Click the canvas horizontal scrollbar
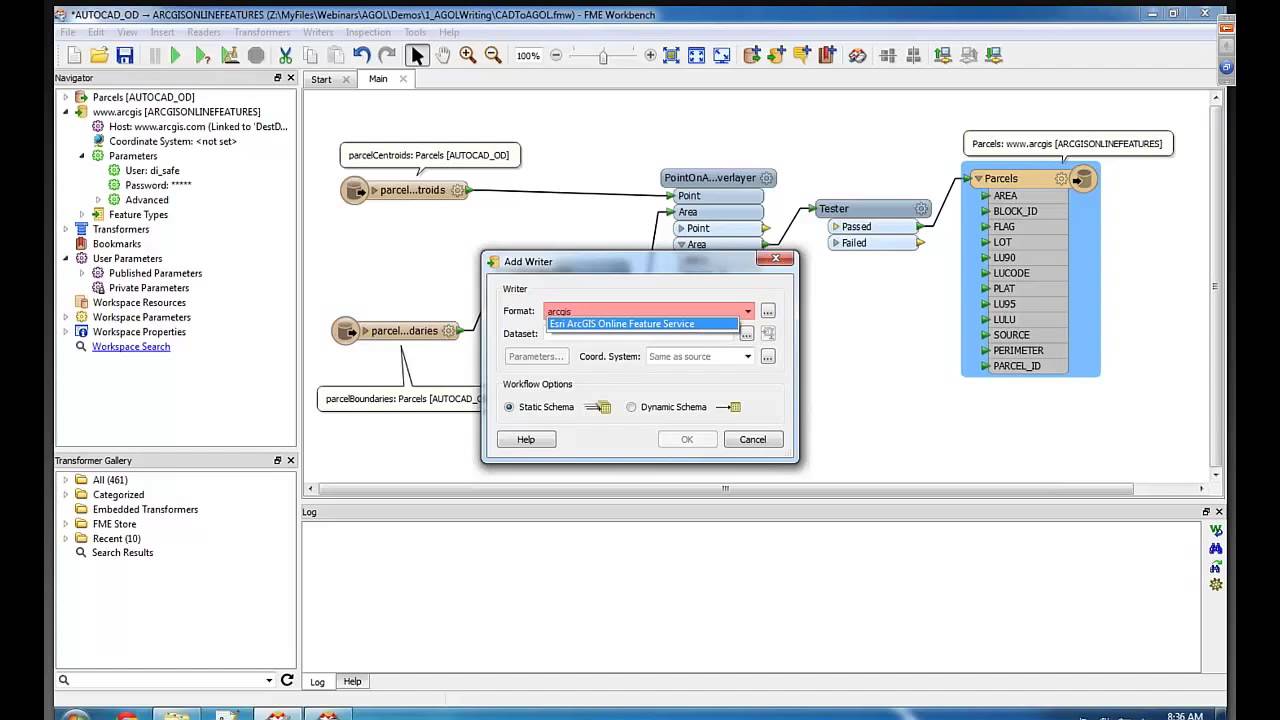Viewport: 1280px width, 720px height. click(725, 488)
